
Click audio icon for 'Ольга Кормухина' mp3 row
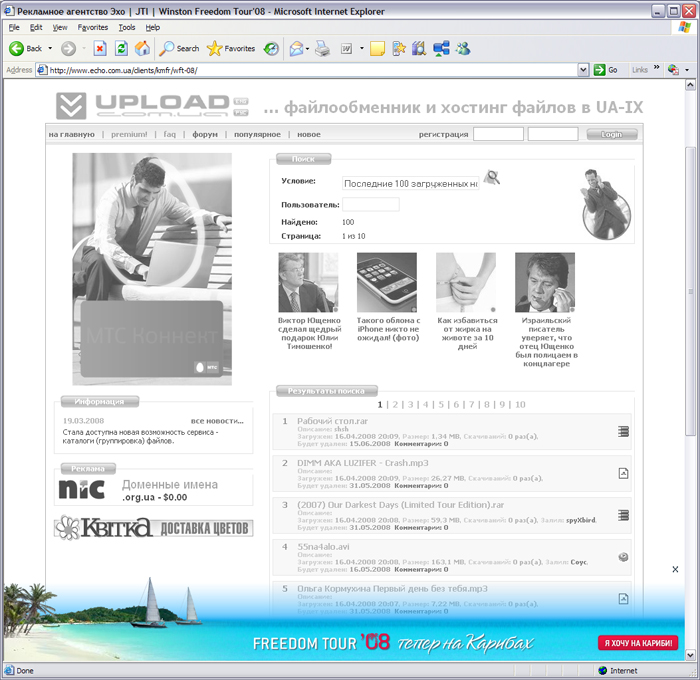[x=623, y=599]
